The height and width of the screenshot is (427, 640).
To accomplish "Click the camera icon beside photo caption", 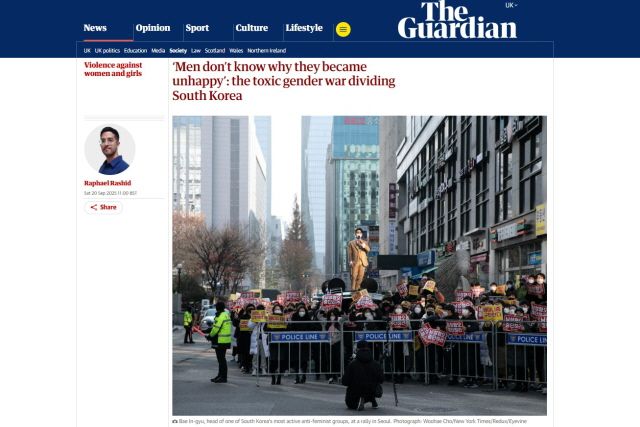I will coord(175,421).
